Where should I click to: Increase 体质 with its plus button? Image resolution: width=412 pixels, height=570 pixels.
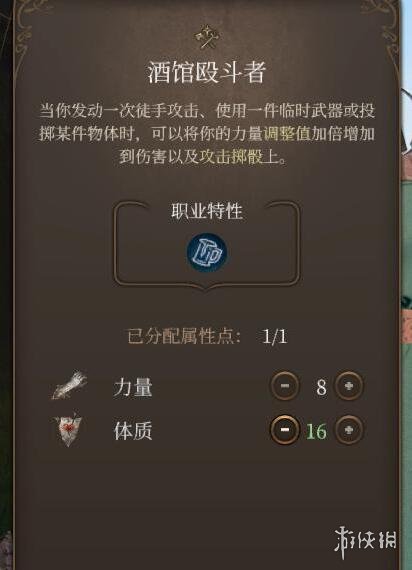349,430
